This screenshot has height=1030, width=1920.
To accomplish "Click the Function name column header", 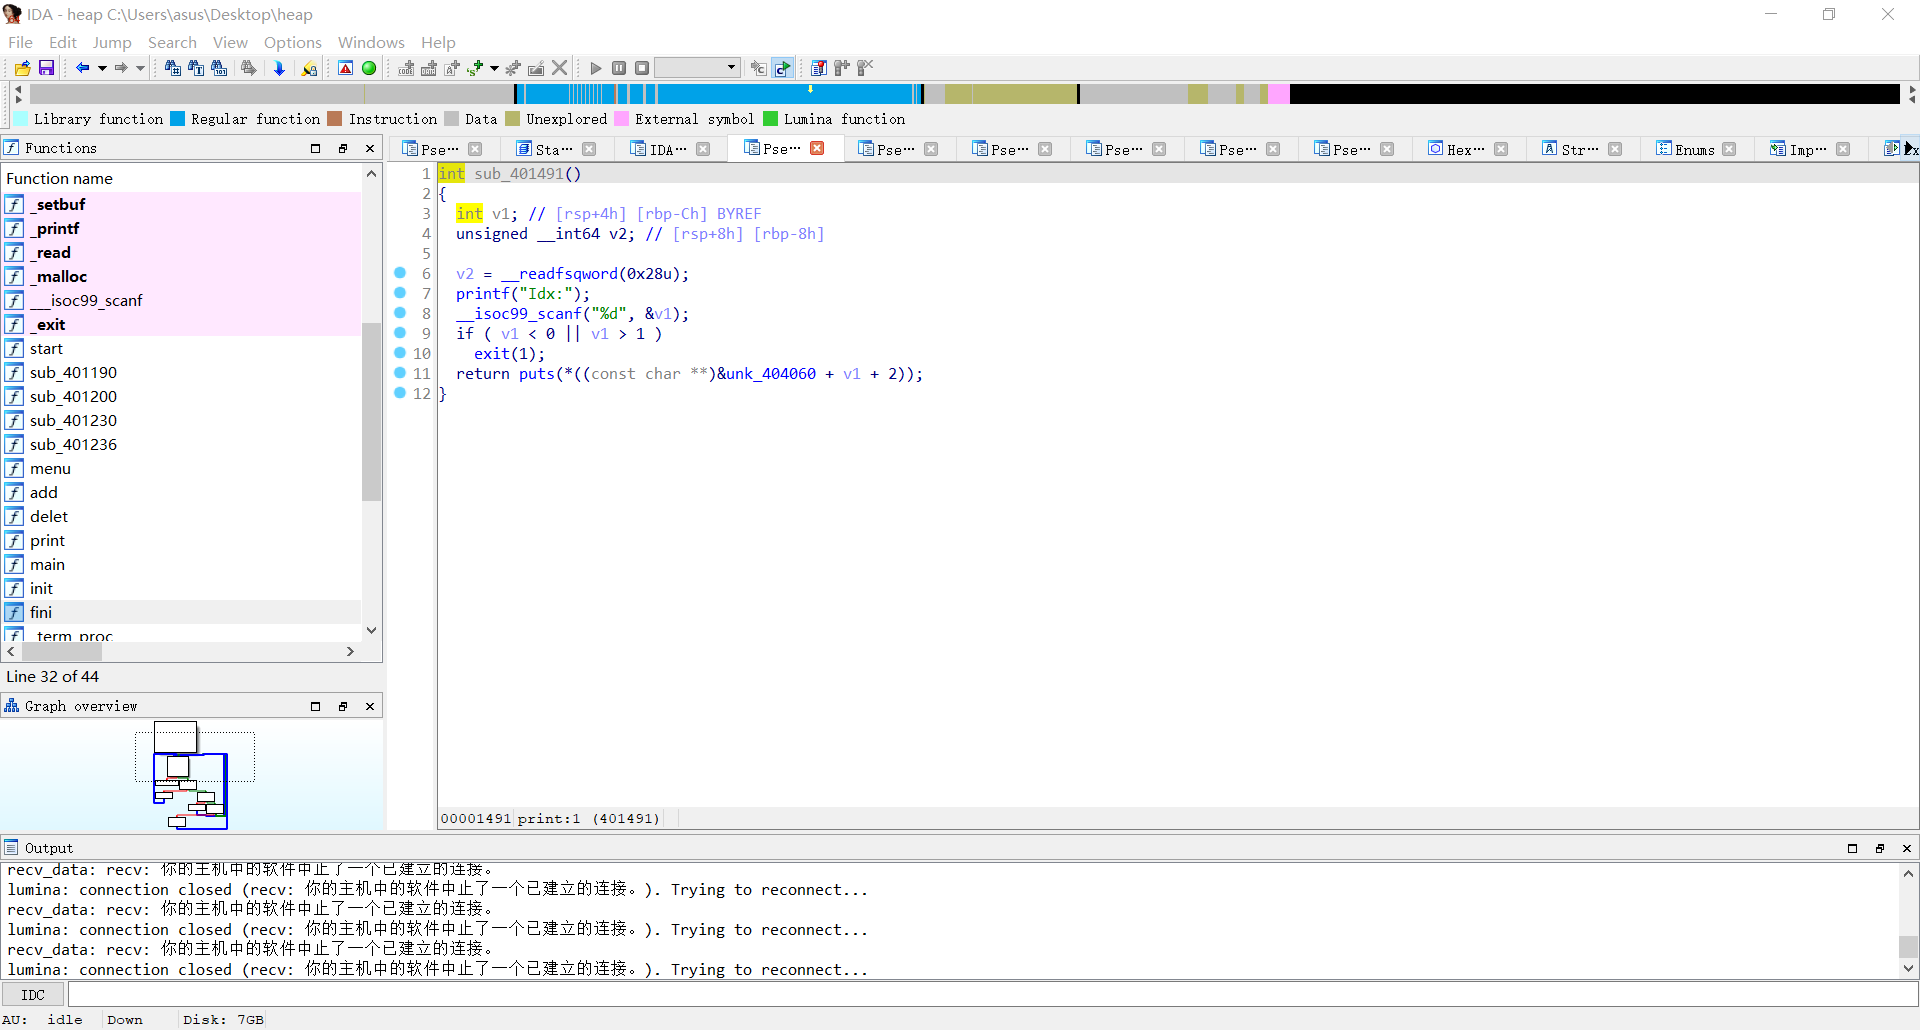I will (x=181, y=178).
